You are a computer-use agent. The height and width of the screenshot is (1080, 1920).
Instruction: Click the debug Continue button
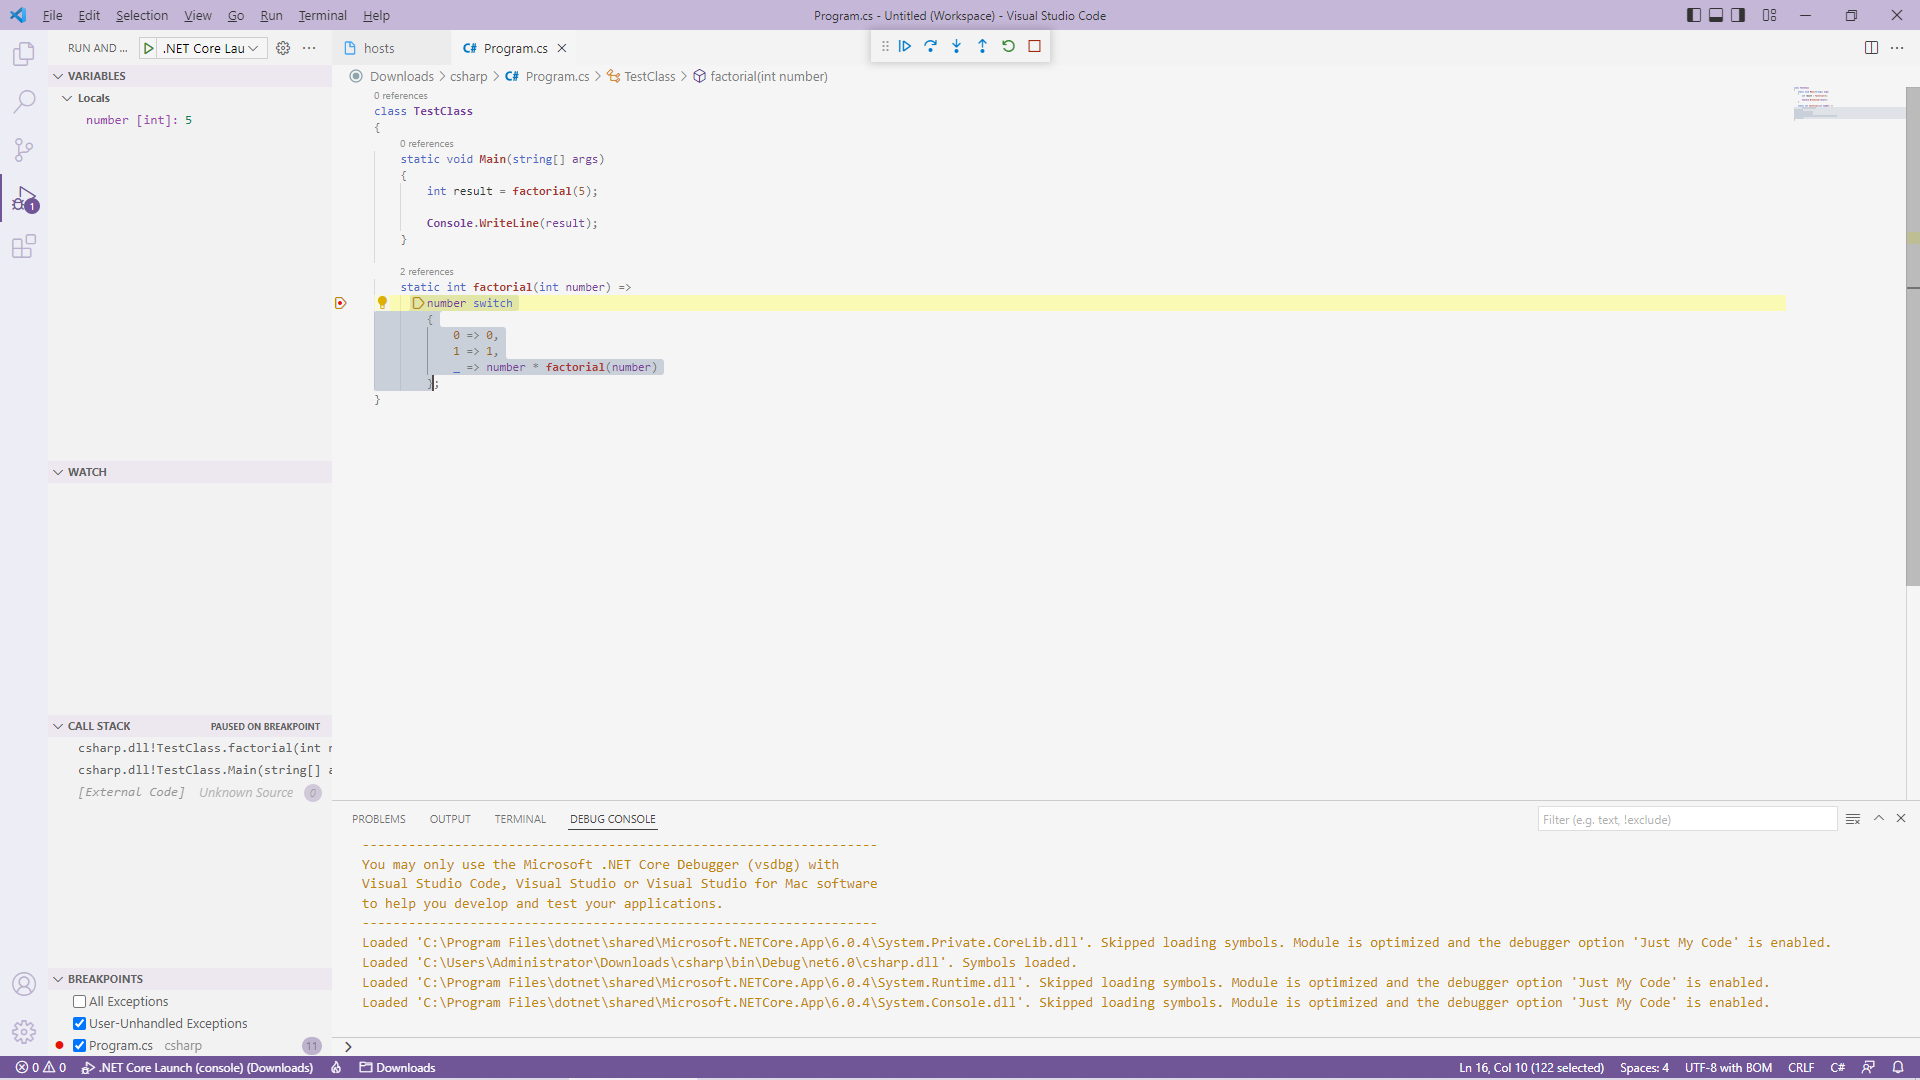(x=904, y=46)
